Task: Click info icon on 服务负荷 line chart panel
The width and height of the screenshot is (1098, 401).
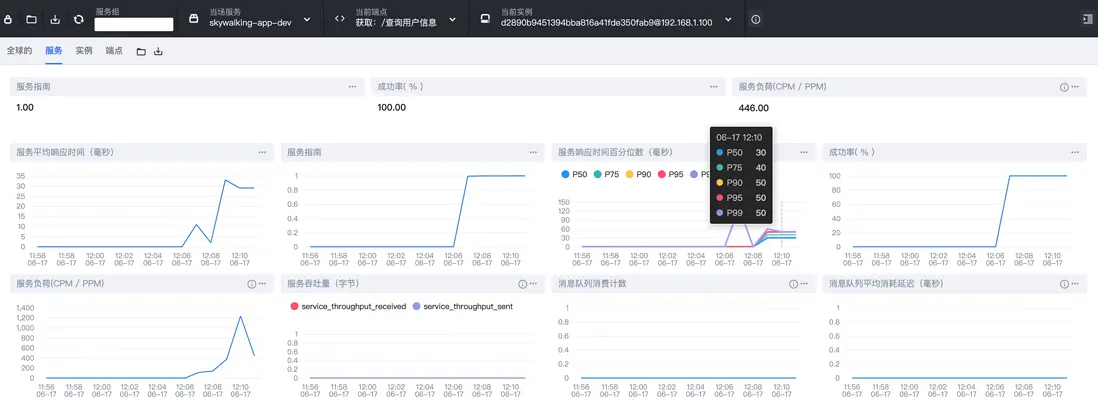Action: (x=251, y=284)
